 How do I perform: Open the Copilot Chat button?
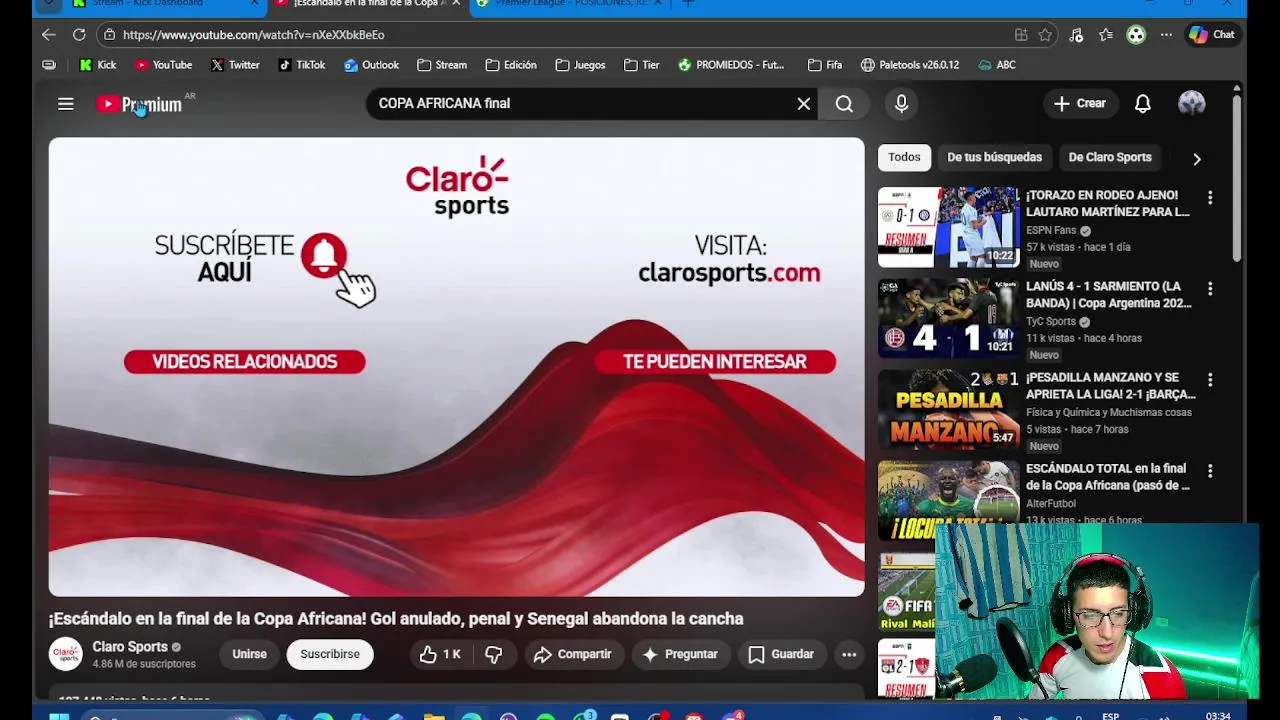coord(1212,34)
